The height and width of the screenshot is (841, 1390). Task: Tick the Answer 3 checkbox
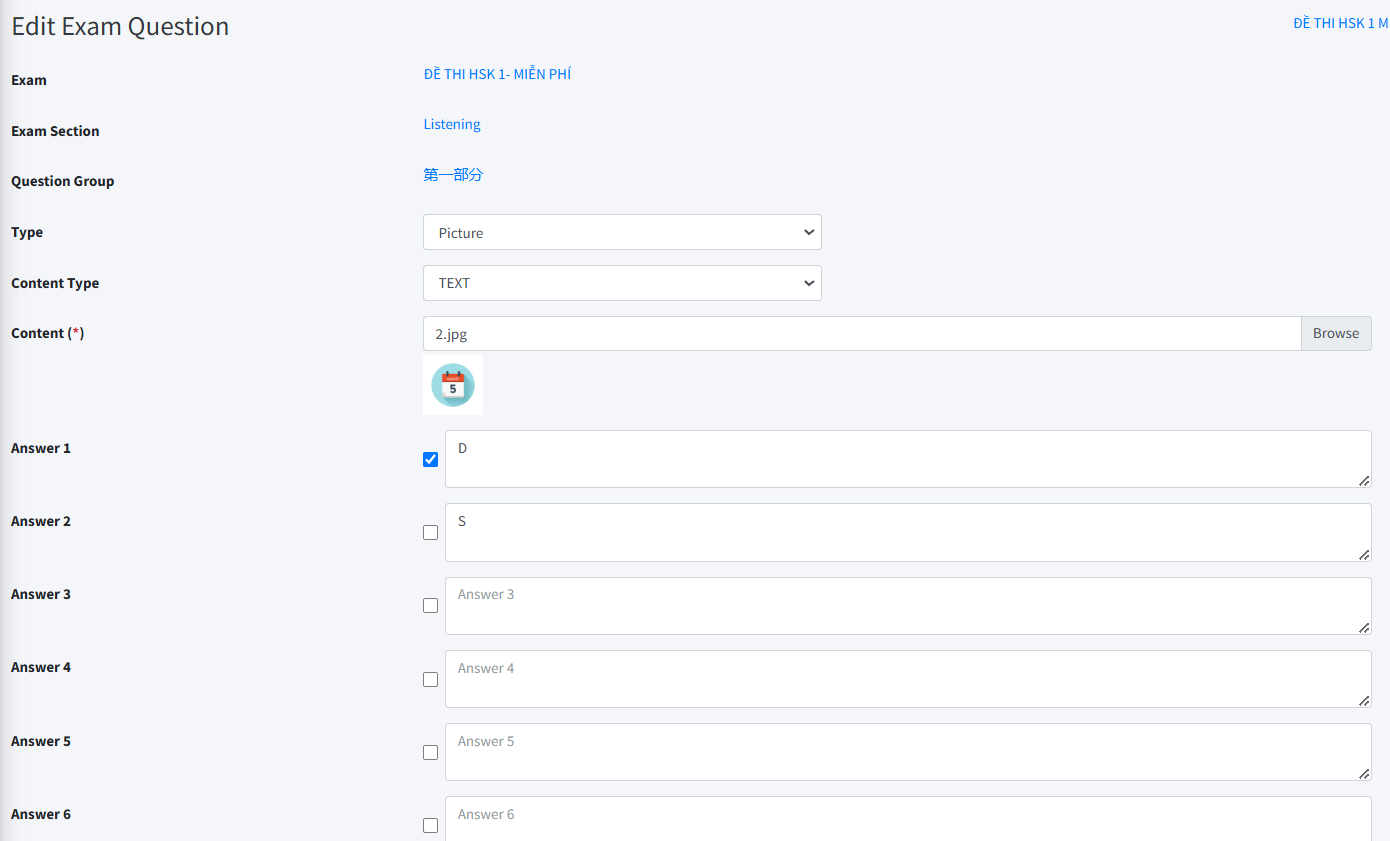click(x=430, y=606)
